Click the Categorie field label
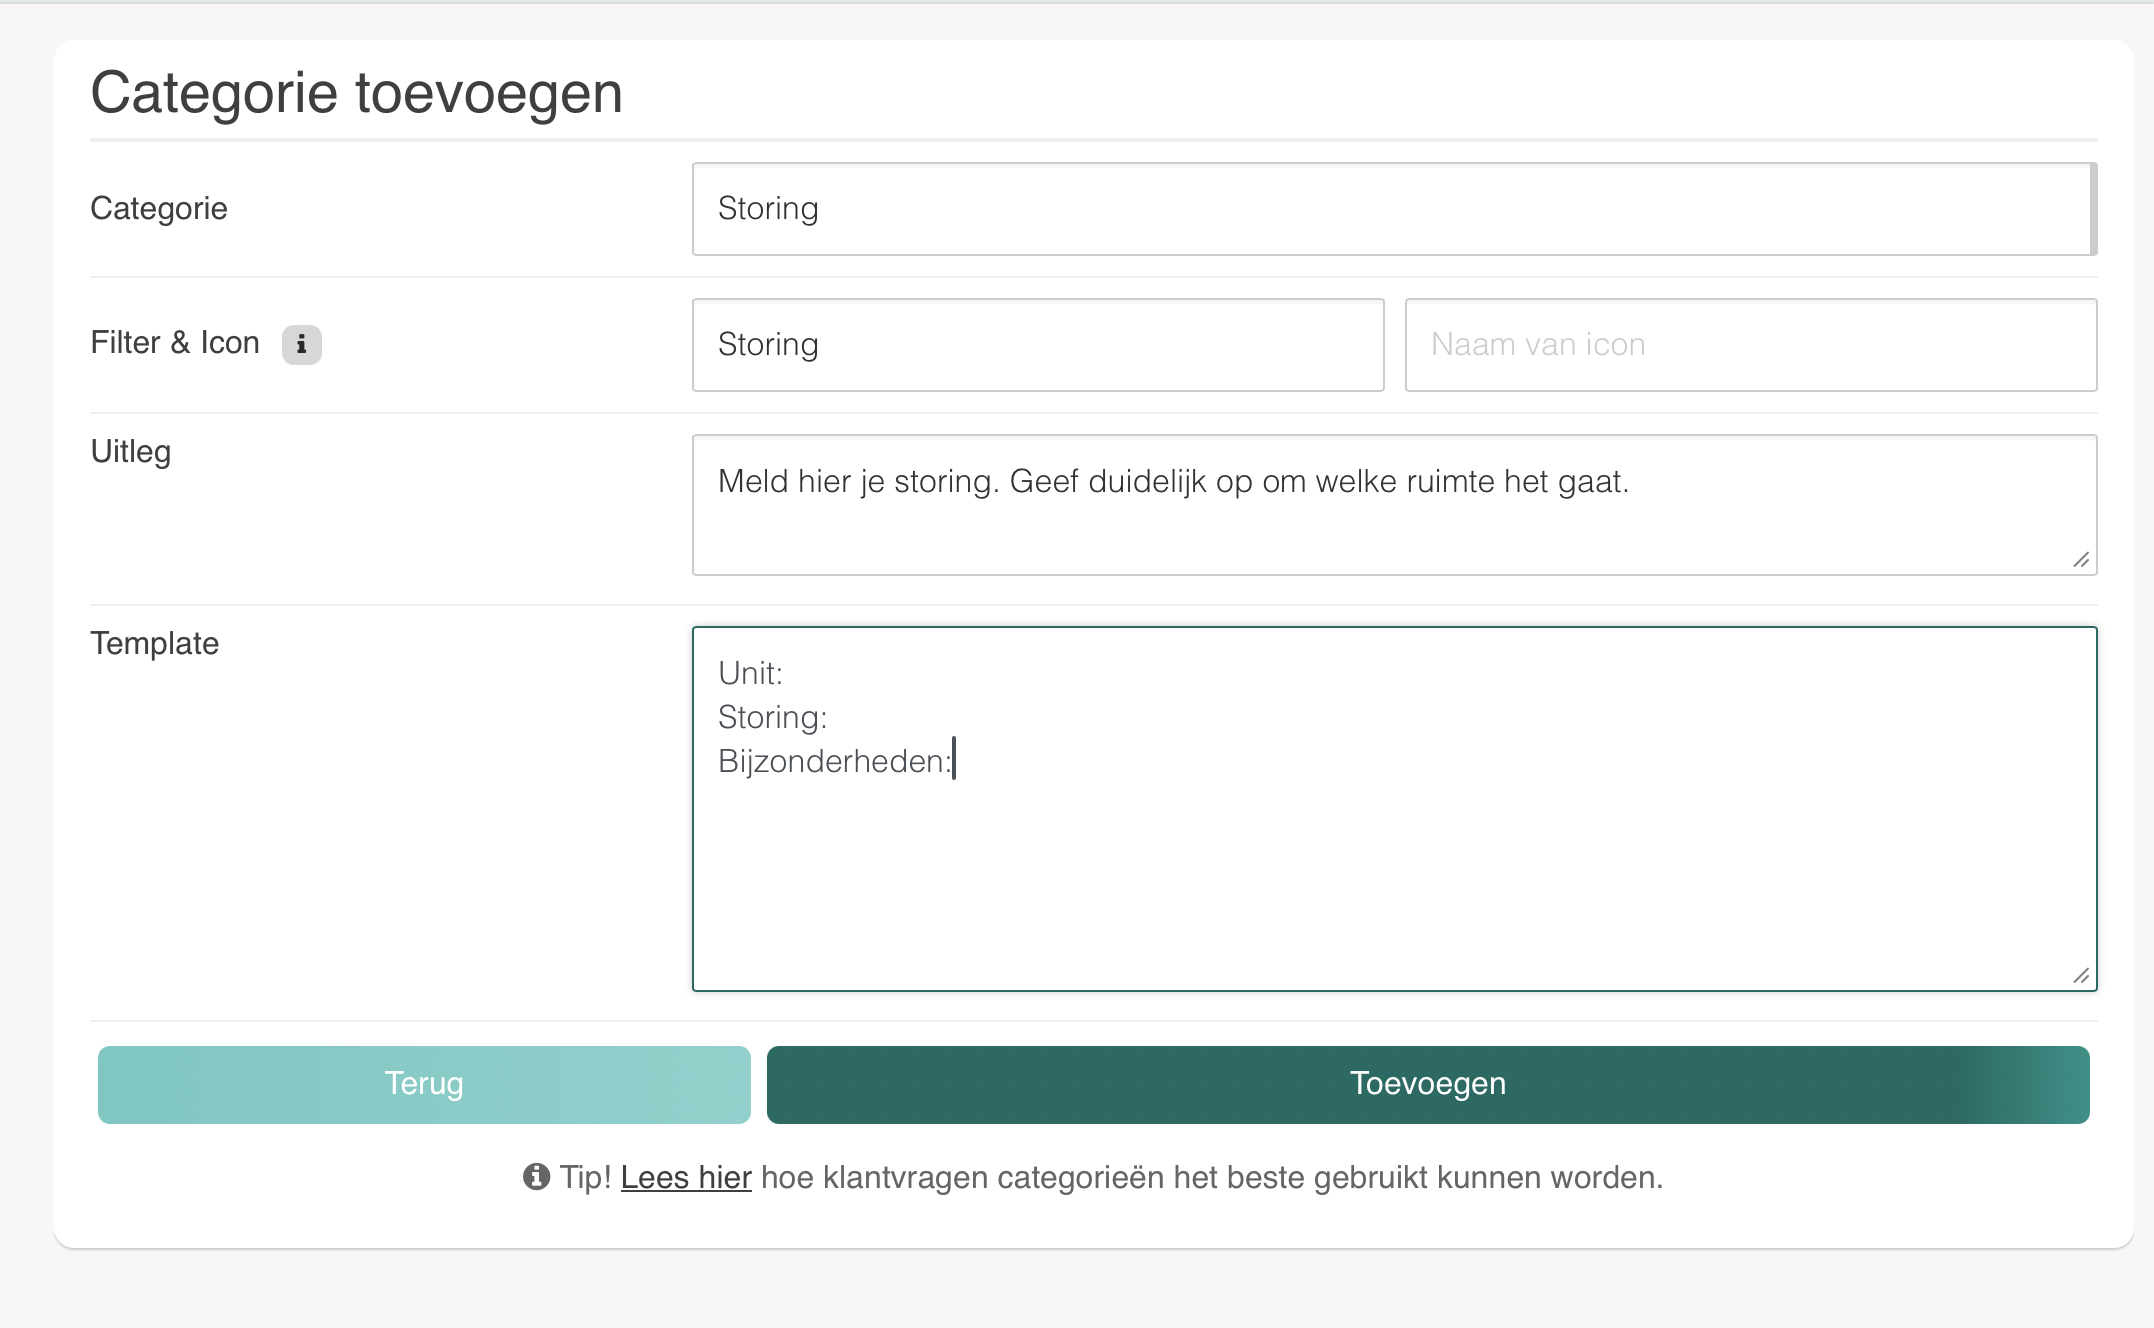 pos(159,208)
